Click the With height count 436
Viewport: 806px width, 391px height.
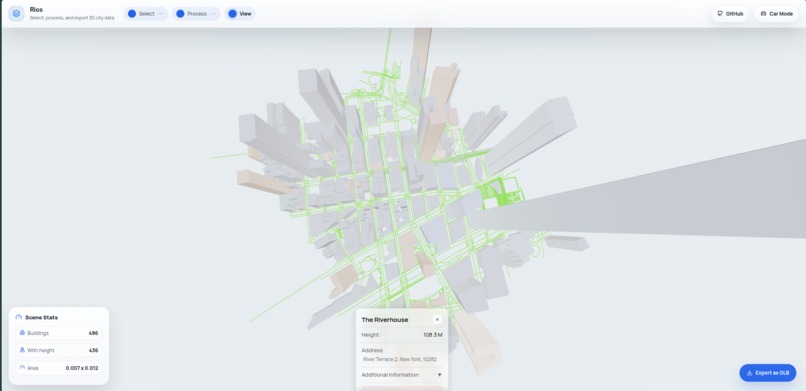[93, 350]
